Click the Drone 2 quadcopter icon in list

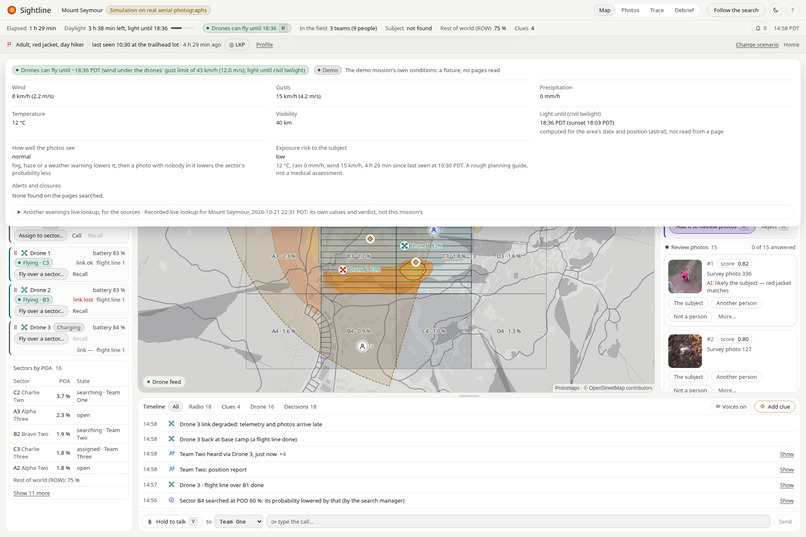pyautogui.click(x=24, y=290)
